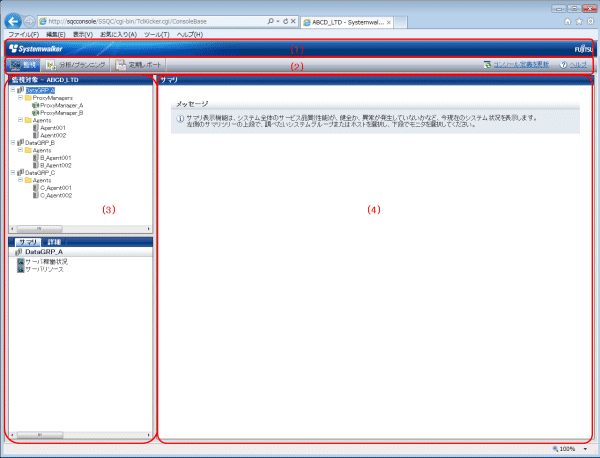Close the ABCD_LTD browser tab
600x458 pixels.
click(388, 23)
